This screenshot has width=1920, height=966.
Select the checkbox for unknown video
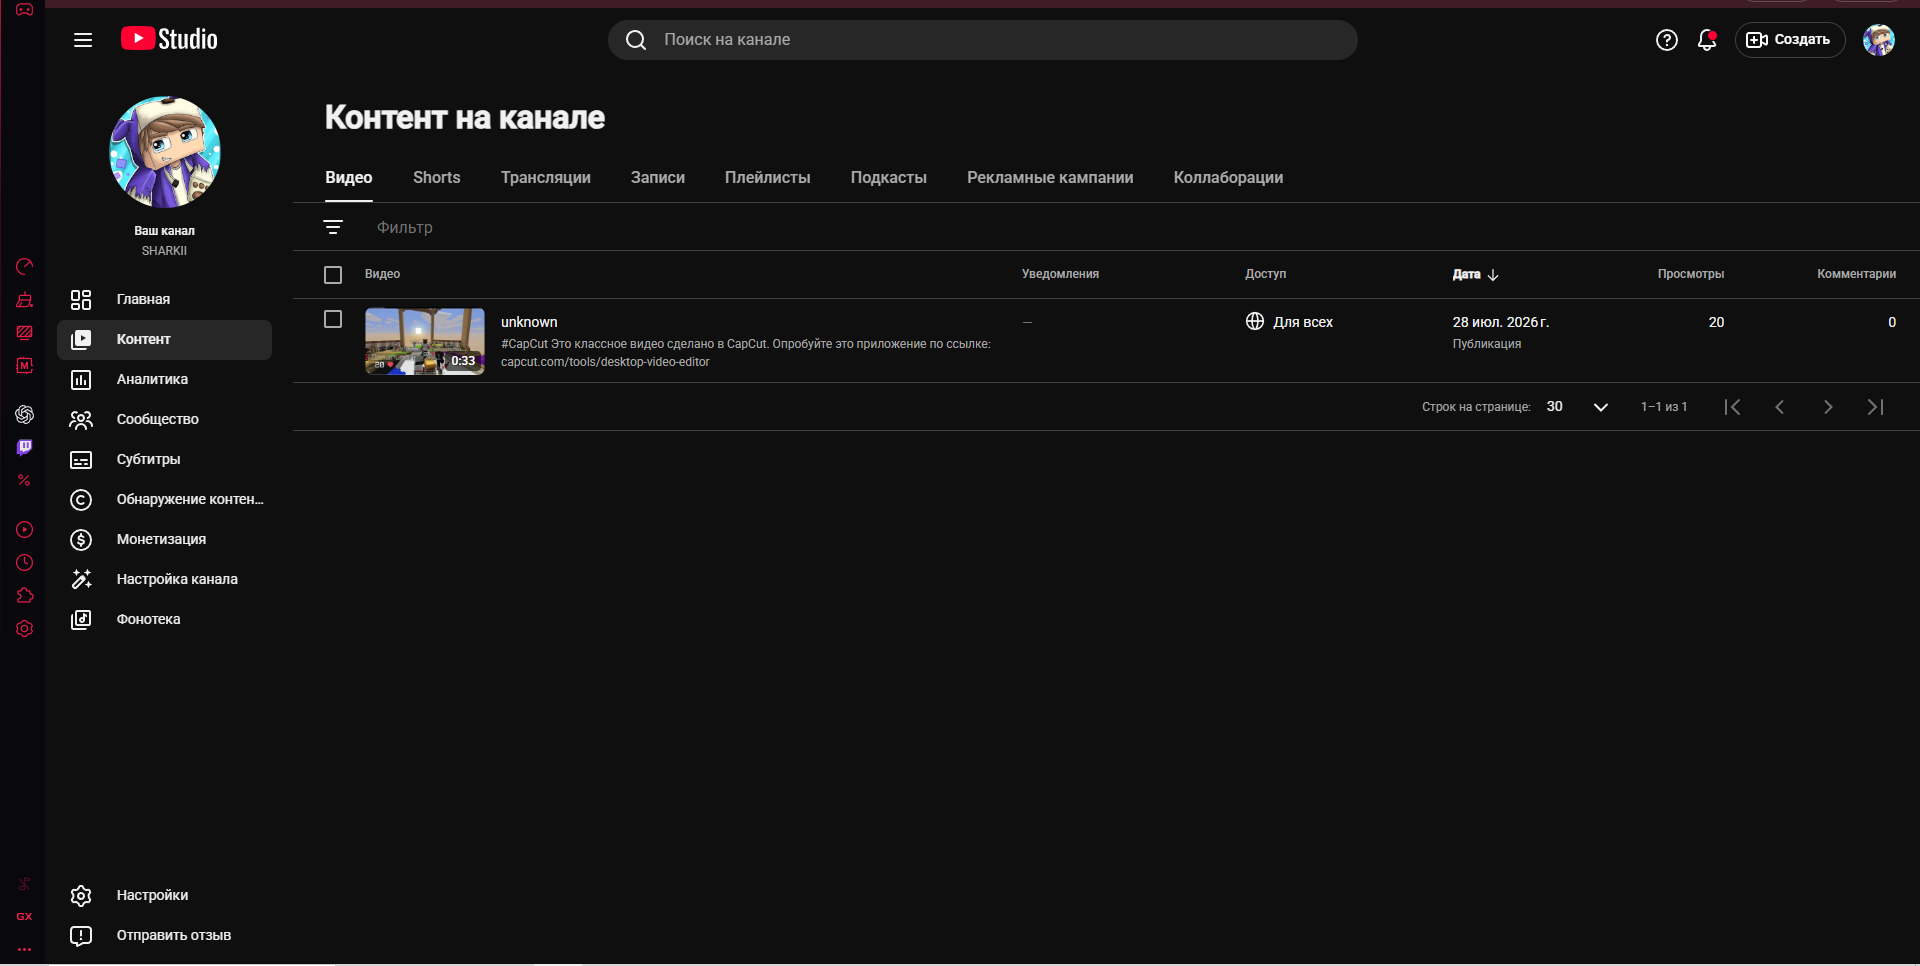click(333, 319)
